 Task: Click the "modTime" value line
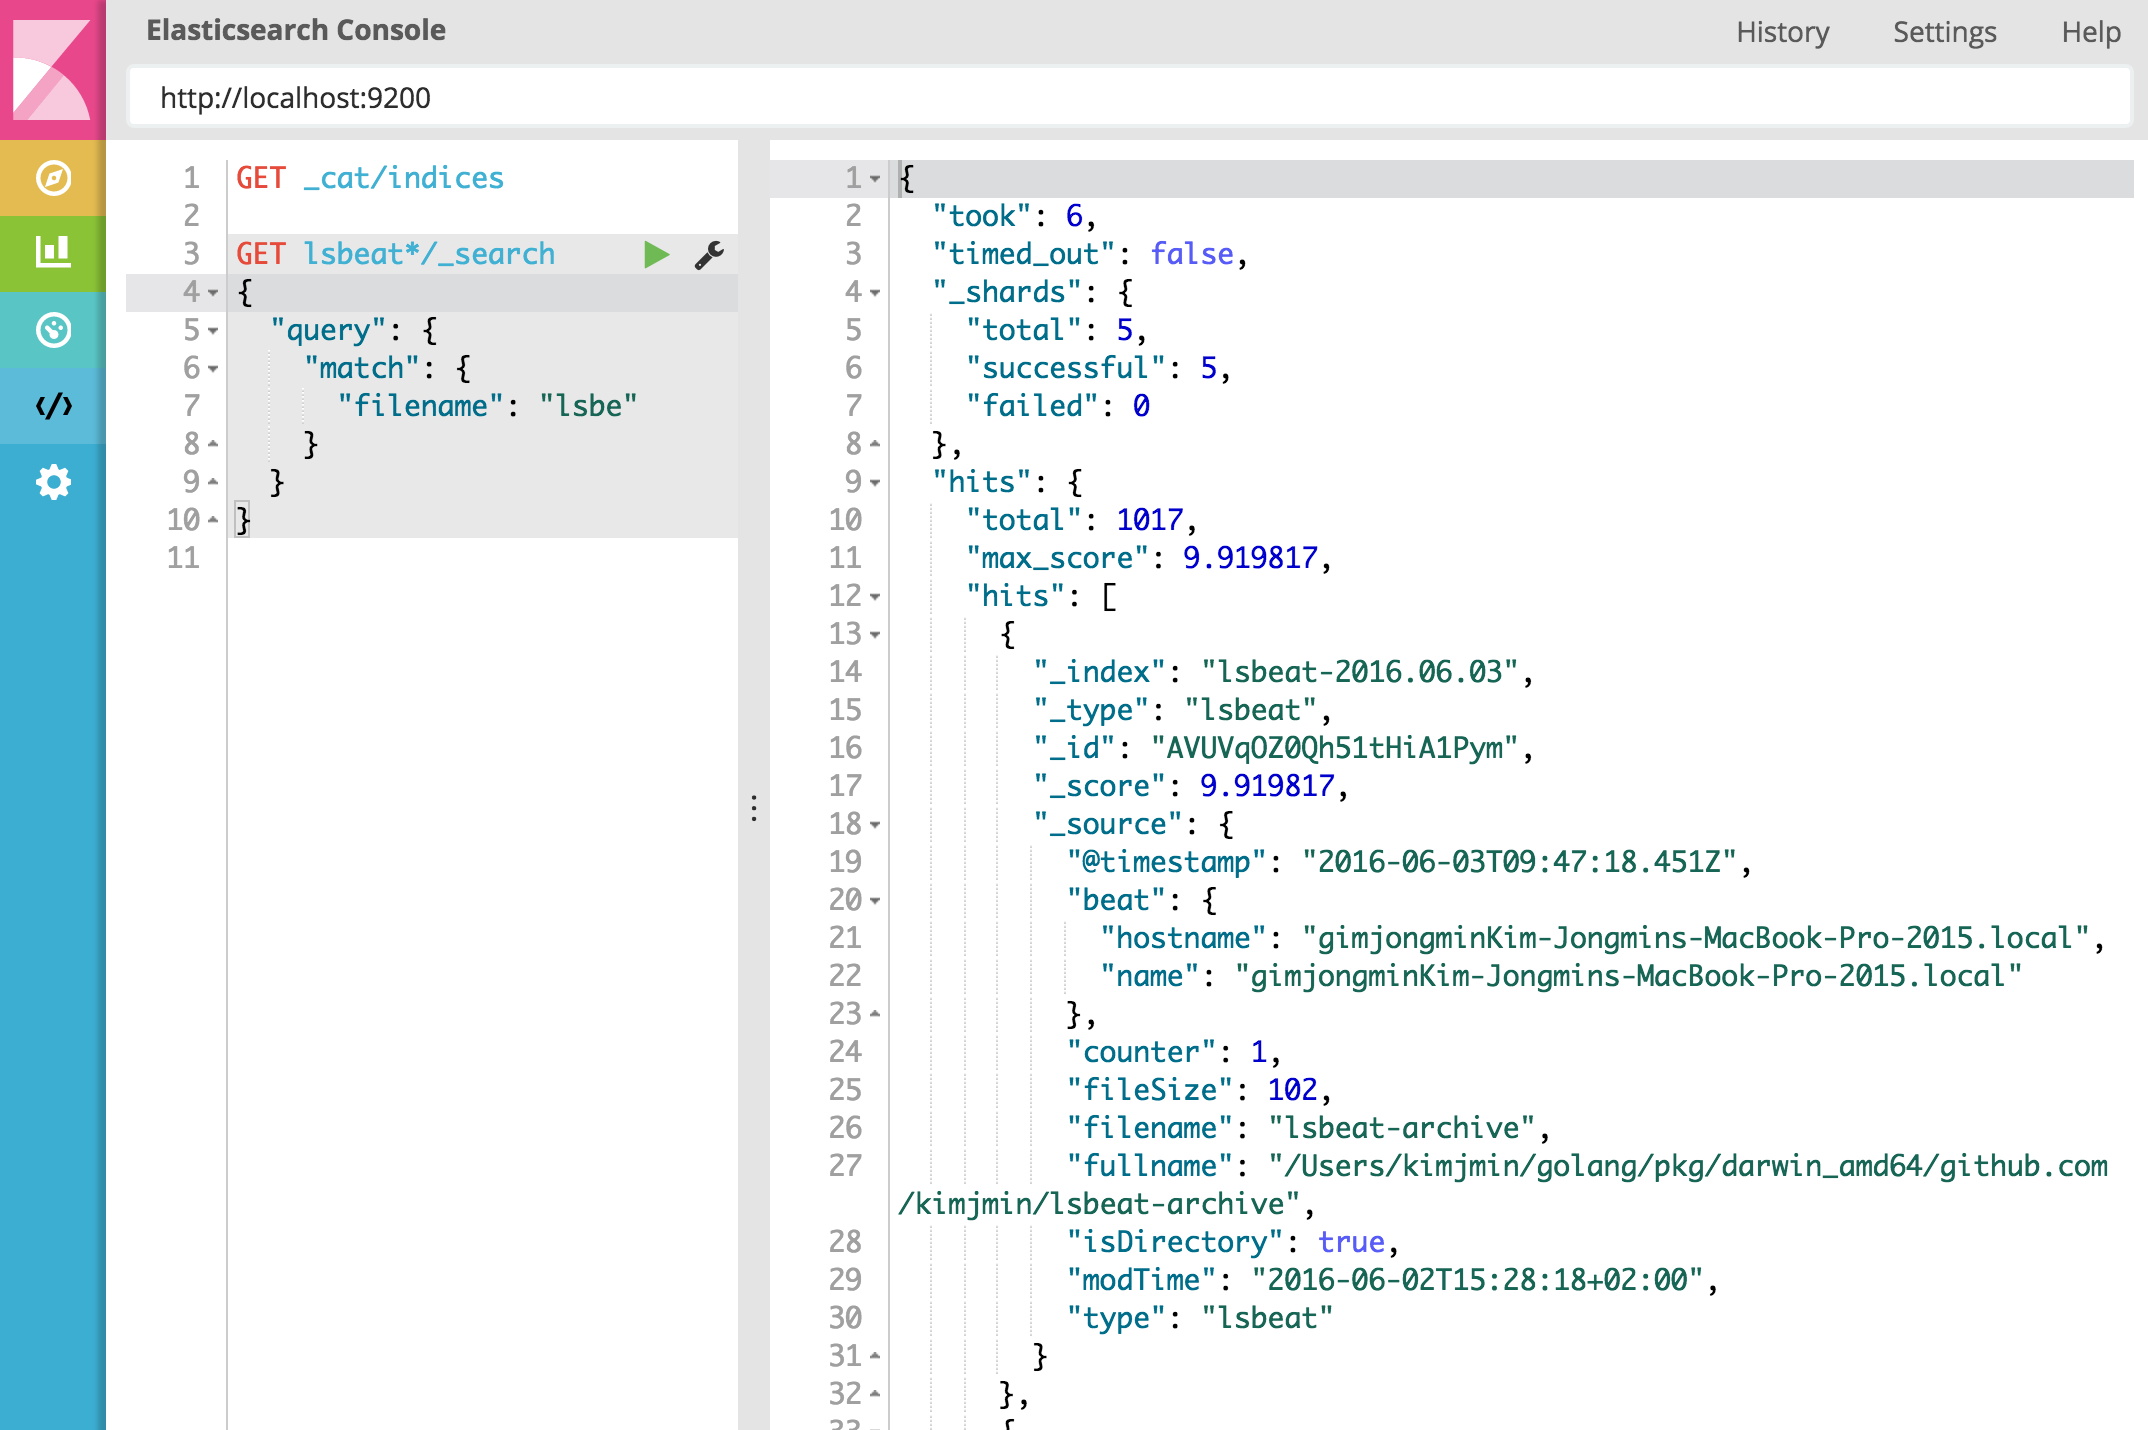pyautogui.click(x=1392, y=1280)
